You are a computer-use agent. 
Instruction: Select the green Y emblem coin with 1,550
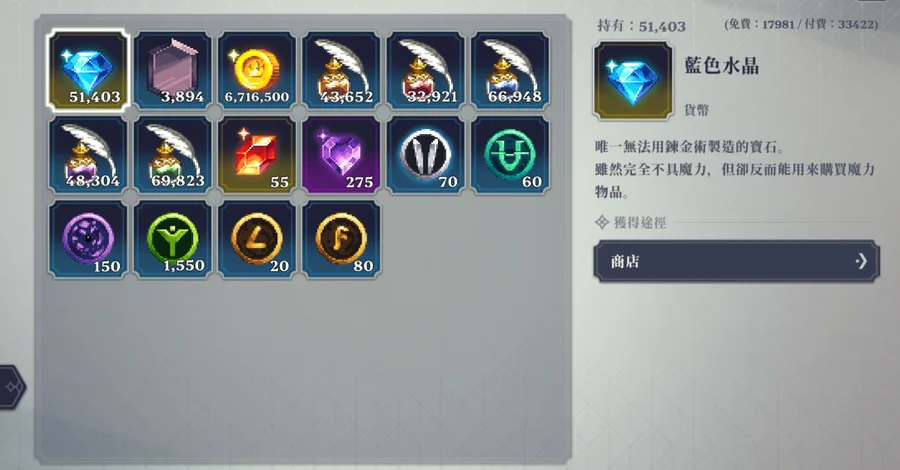173,239
